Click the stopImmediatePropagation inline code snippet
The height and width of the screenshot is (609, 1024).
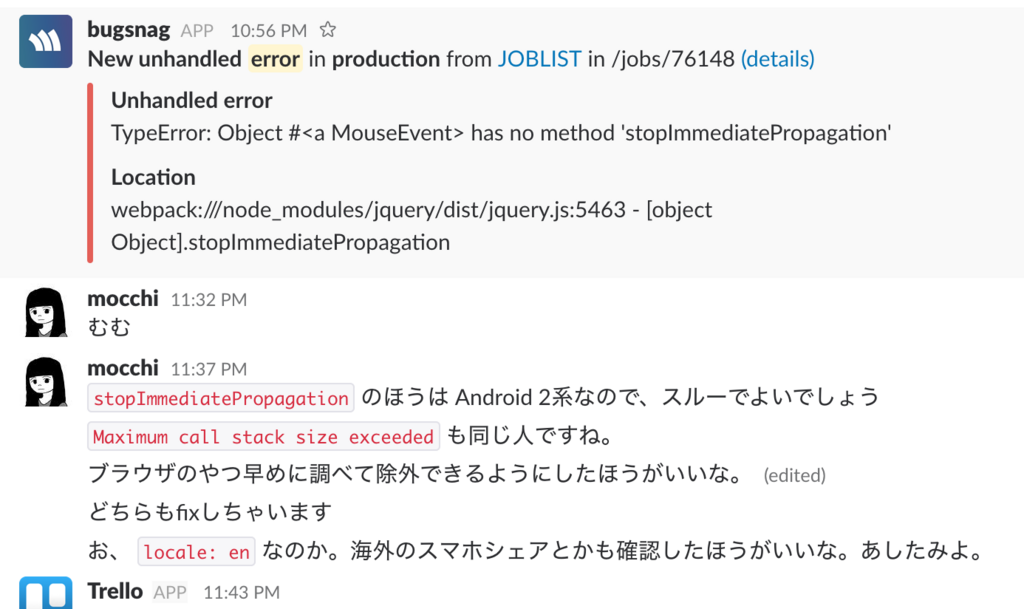[x=221, y=398]
